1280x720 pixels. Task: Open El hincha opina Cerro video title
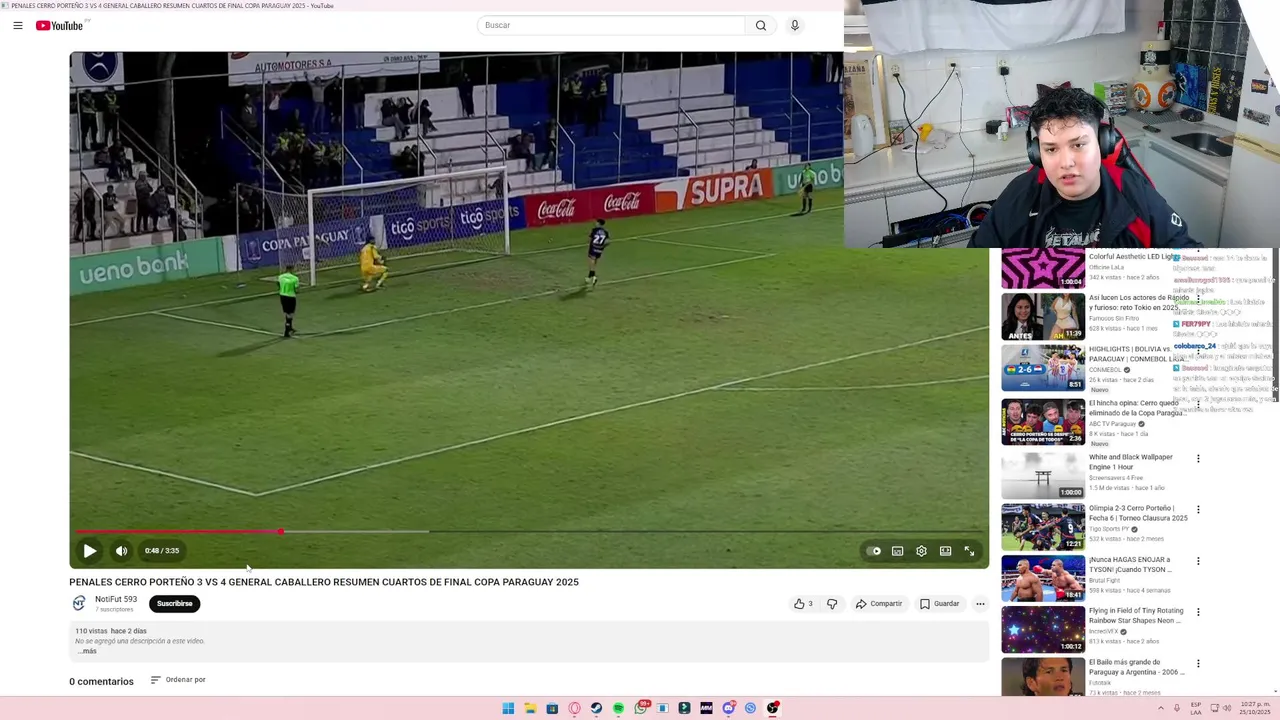click(1137, 408)
